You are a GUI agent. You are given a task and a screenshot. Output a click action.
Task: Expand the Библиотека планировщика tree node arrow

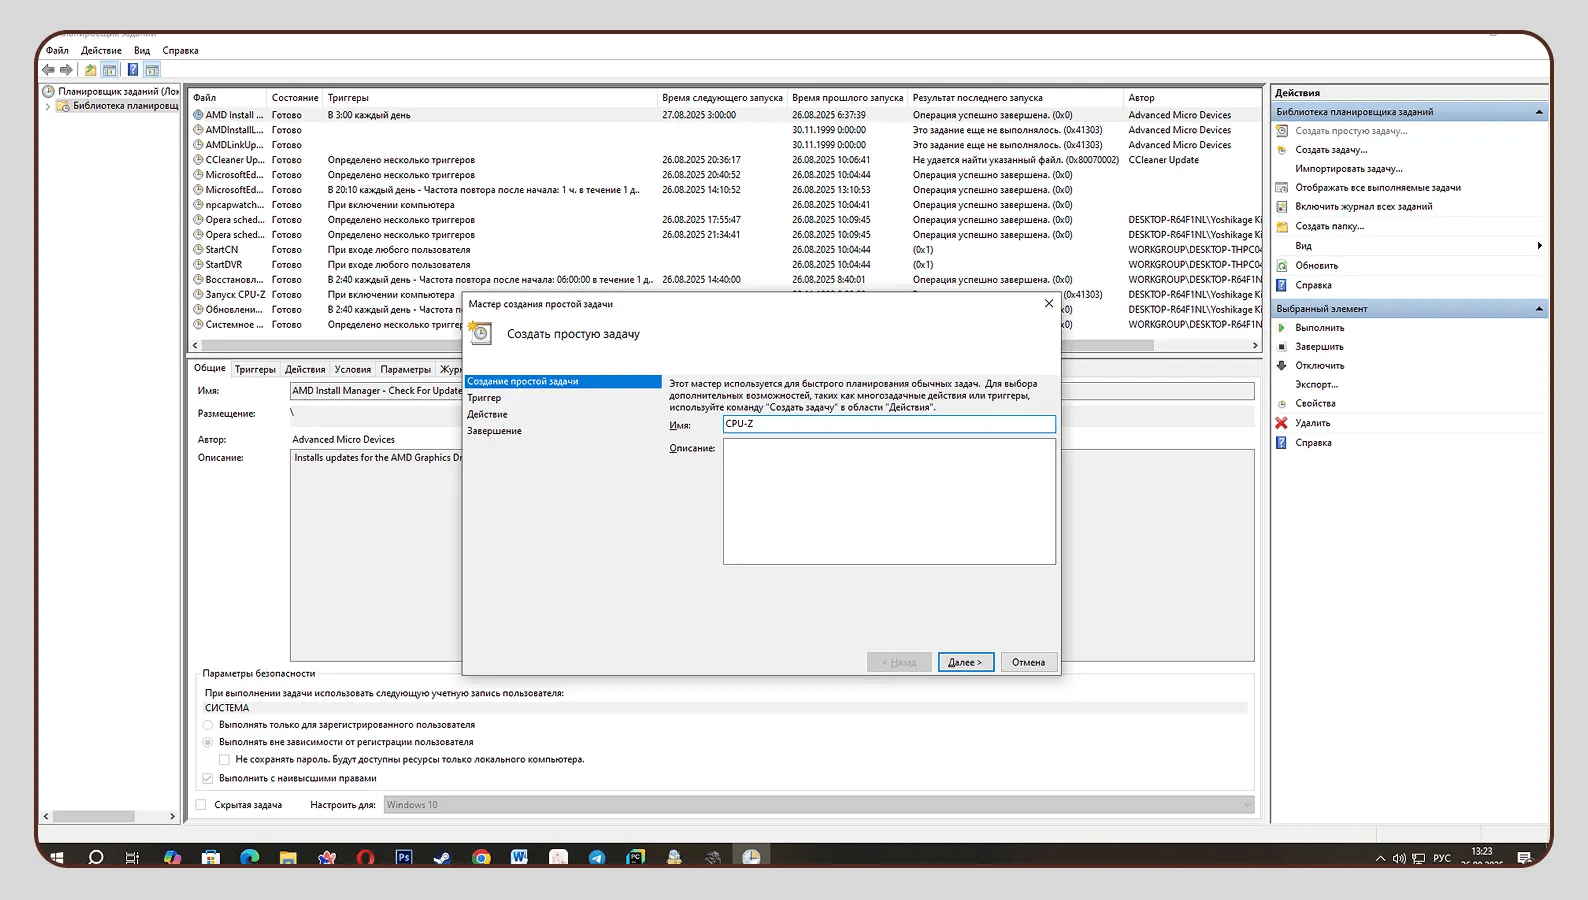click(47, 106)
